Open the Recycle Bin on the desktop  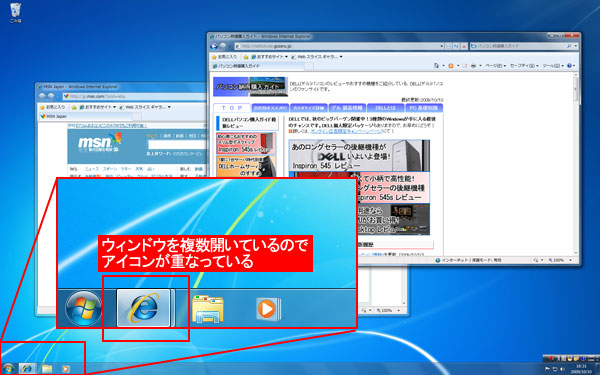tap(15, 13)
